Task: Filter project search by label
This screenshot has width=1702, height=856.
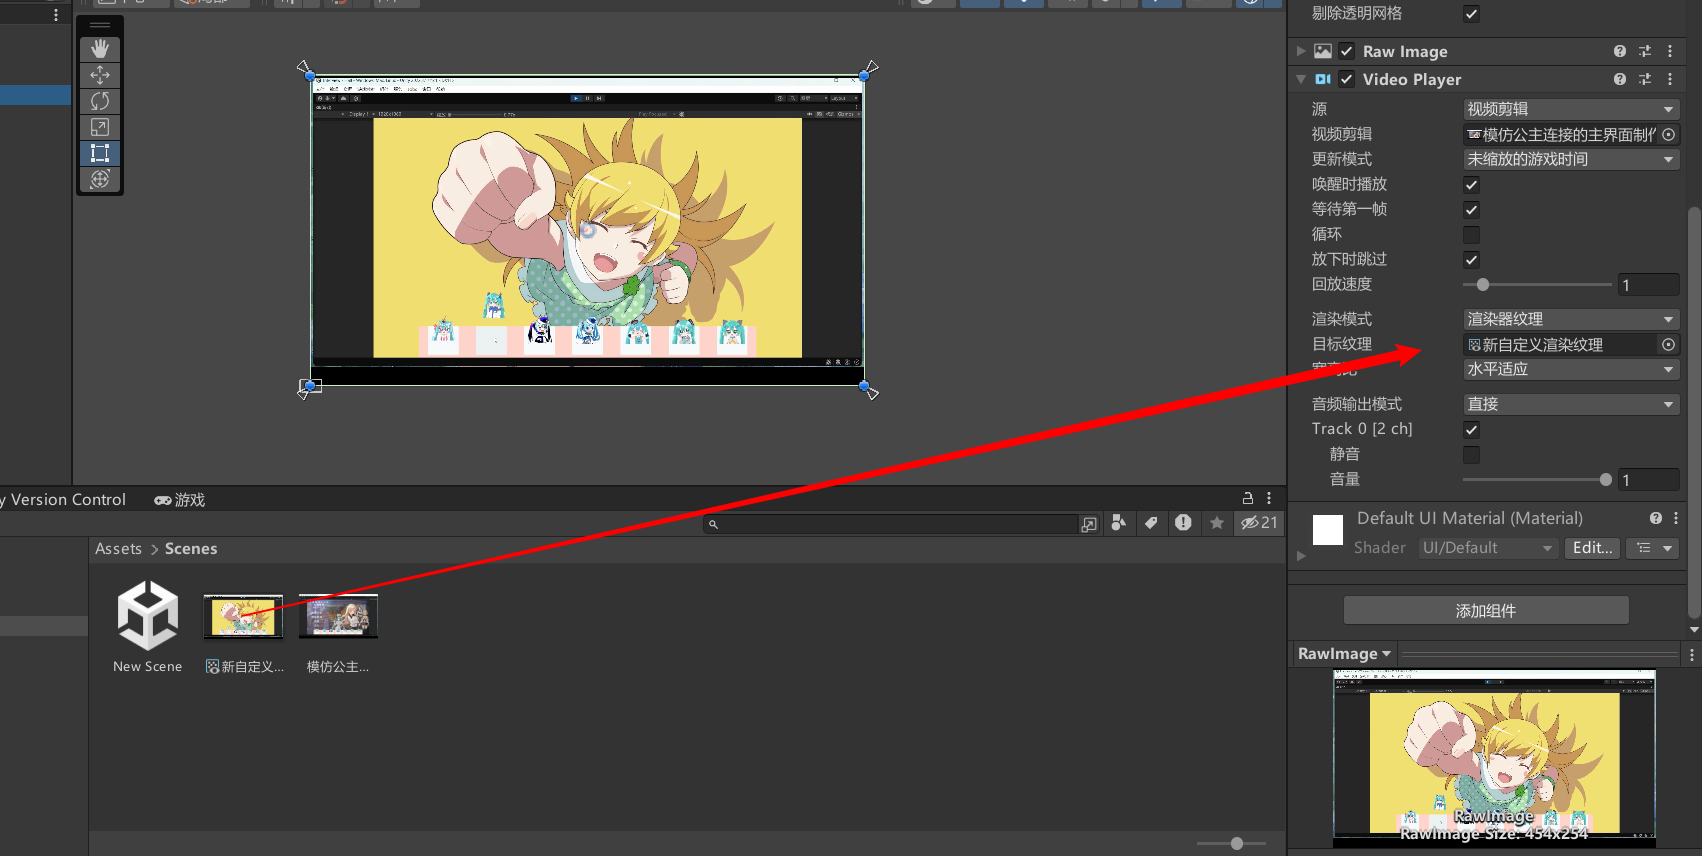Action: [x=1151, y=523]
